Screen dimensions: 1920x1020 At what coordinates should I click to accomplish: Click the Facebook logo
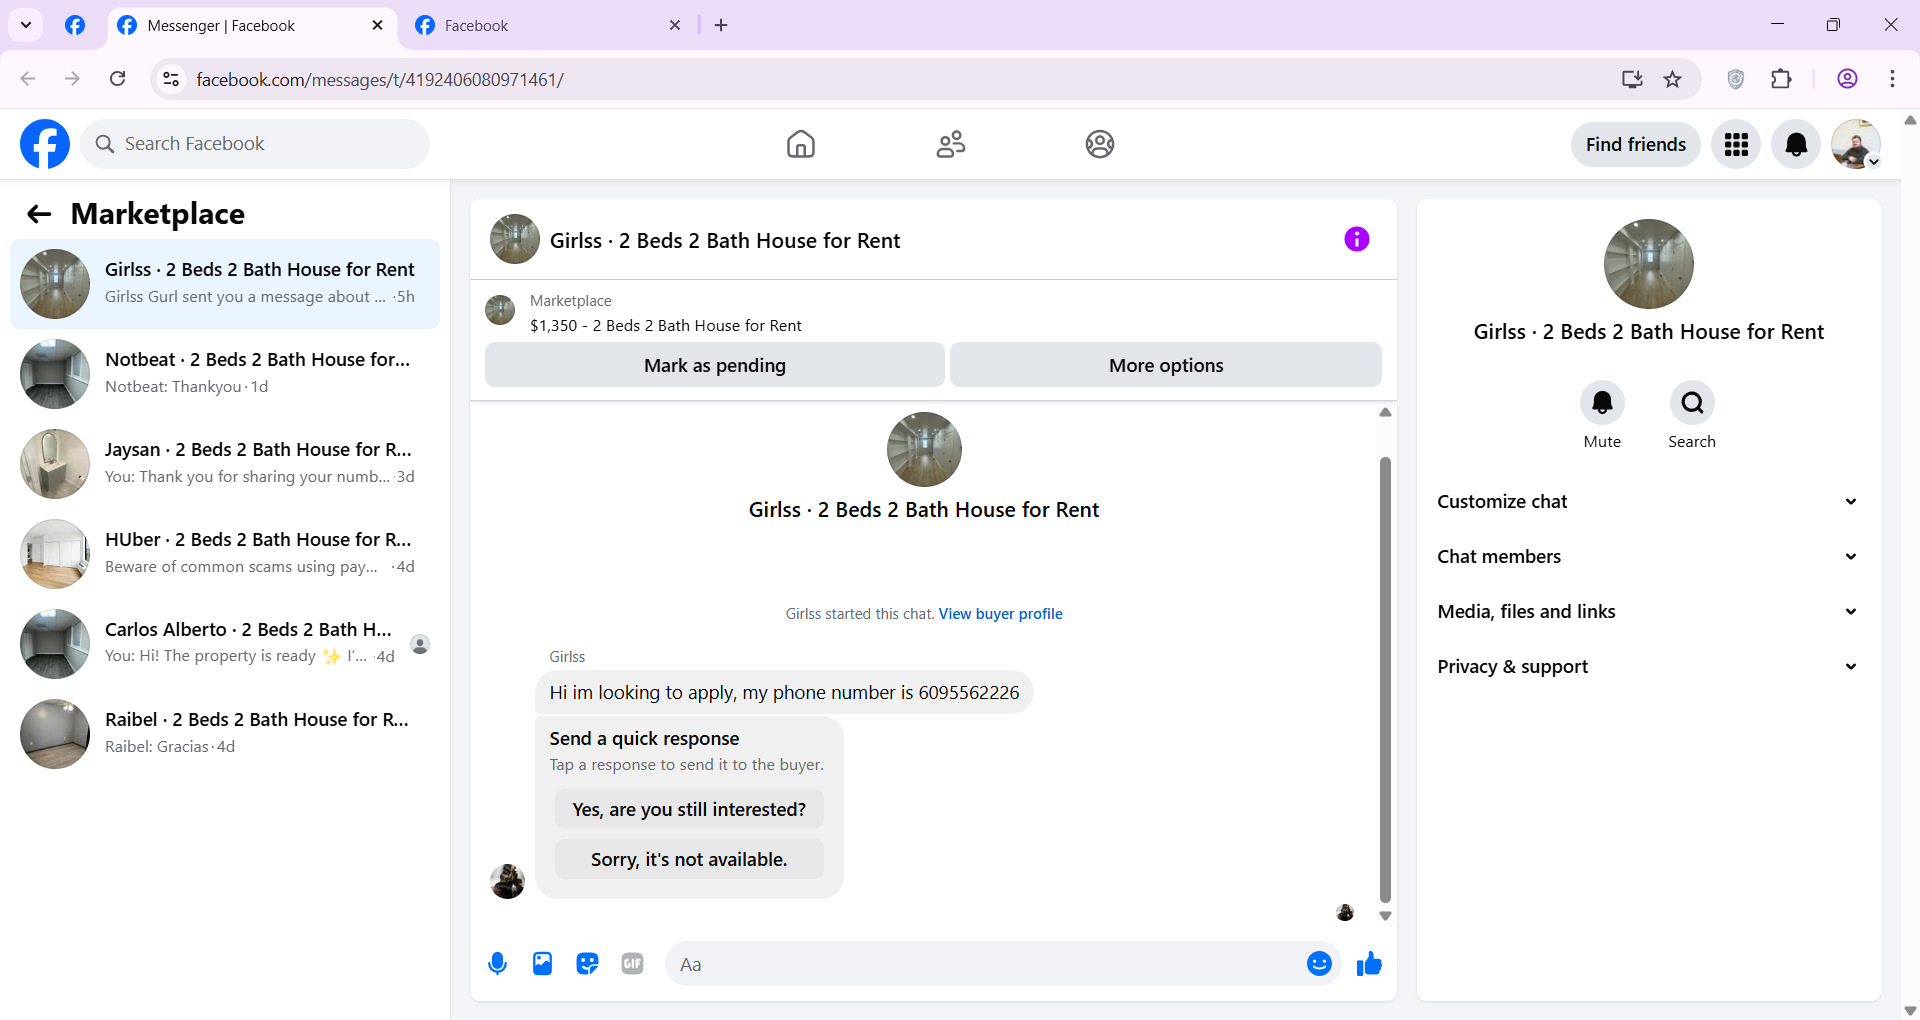[45, 144]
